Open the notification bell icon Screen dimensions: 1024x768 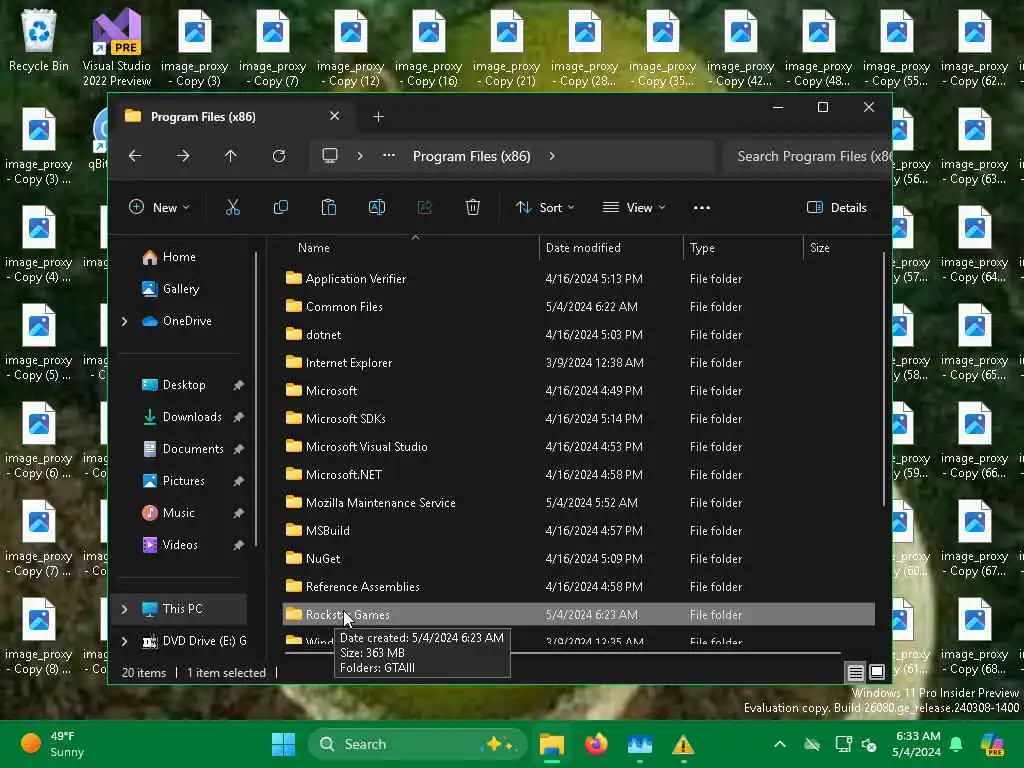pyautogui.click(x=956, y=744)
